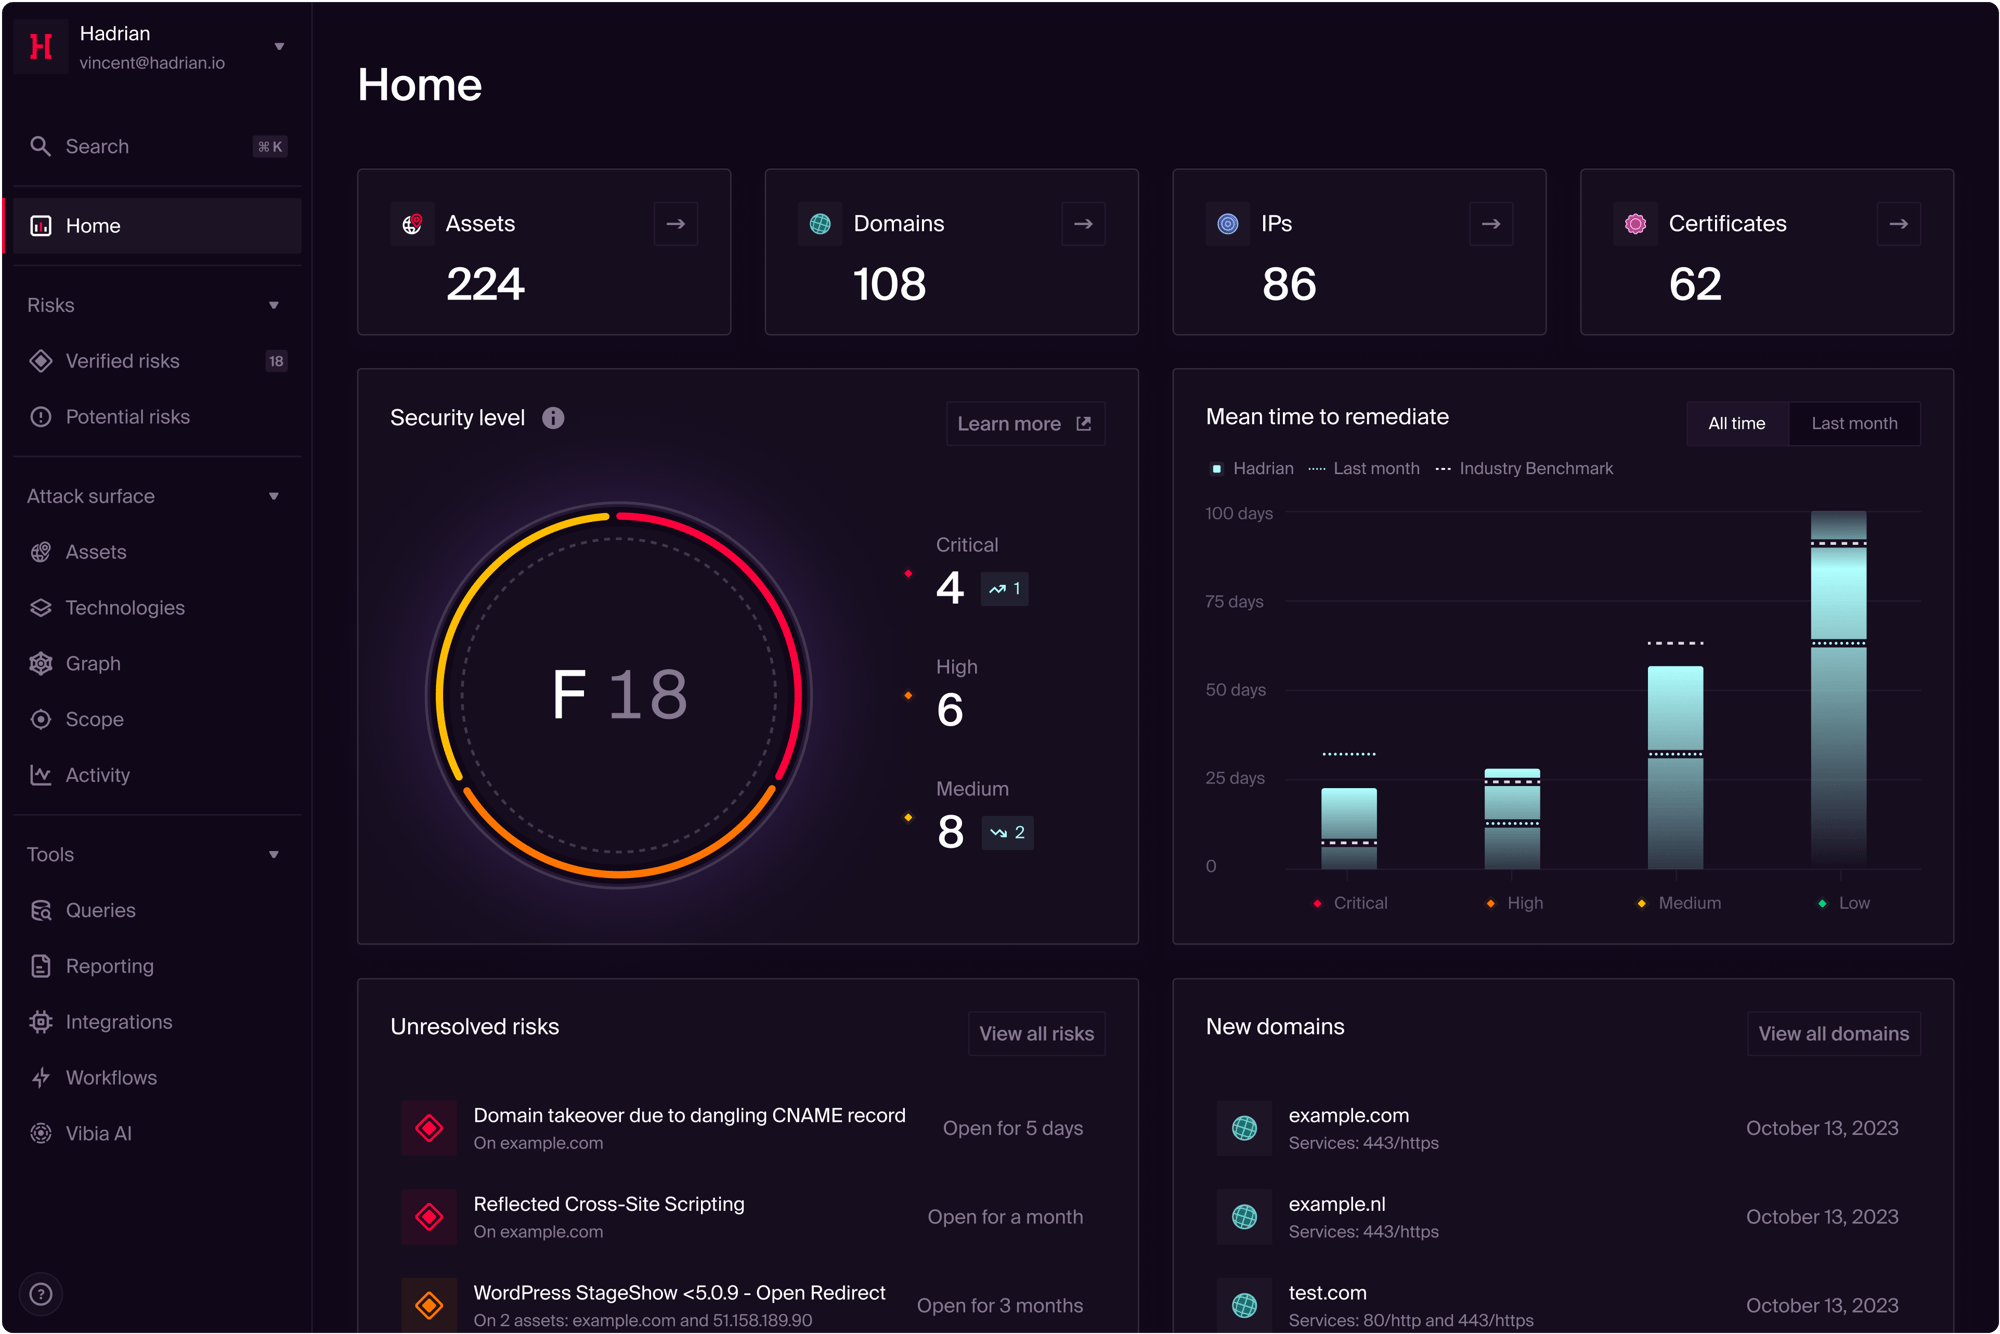Click "Open for 5 days" text
The width and height of the screenshot is (2000, 1334).
tap(1013, 1128)
